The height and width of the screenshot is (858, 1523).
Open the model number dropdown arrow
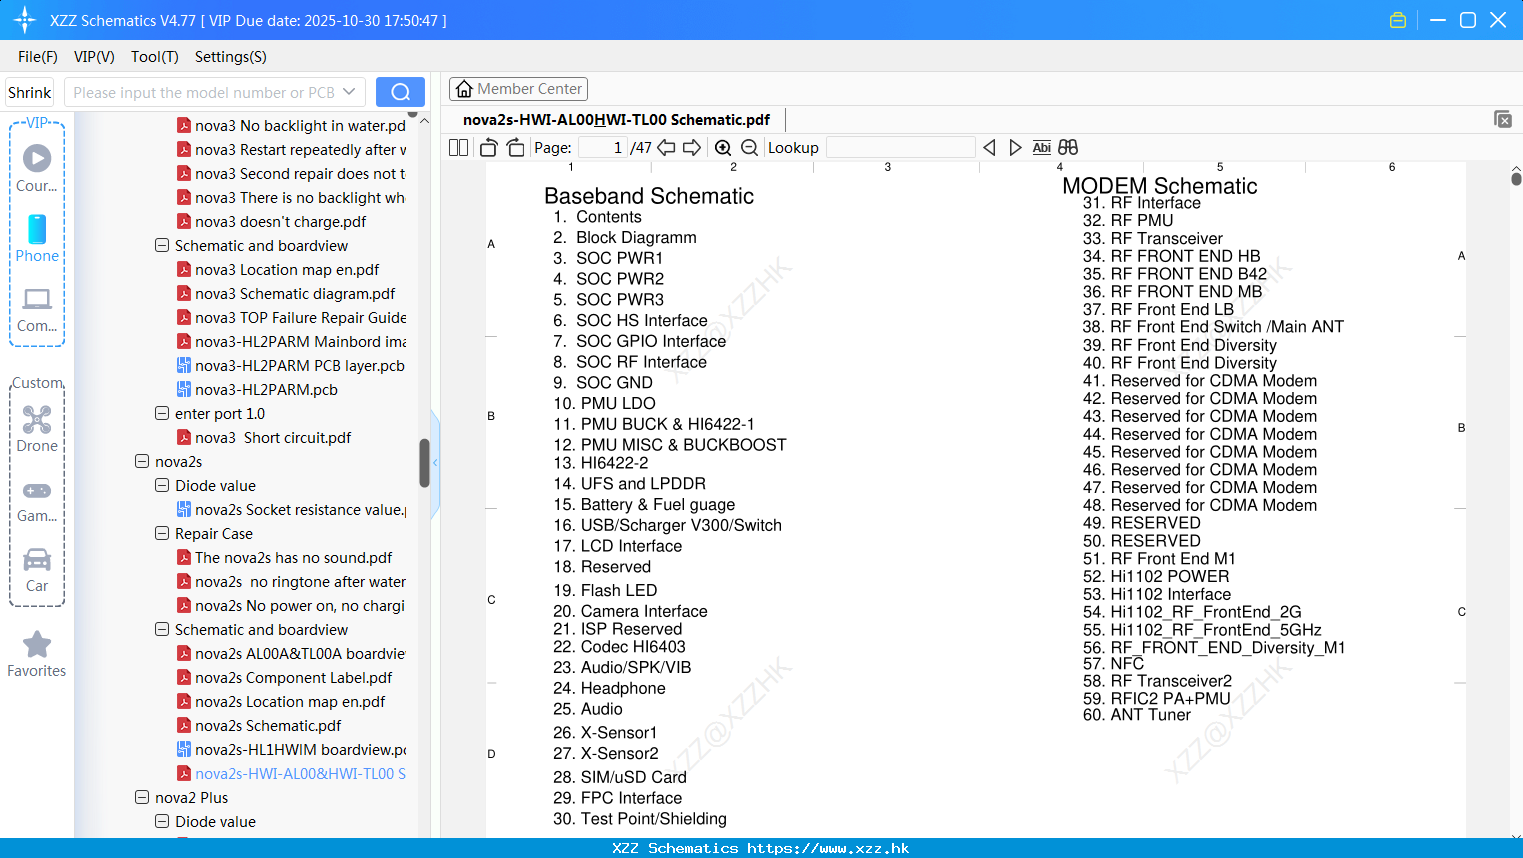pyautogui.click(x=349, y=92)
